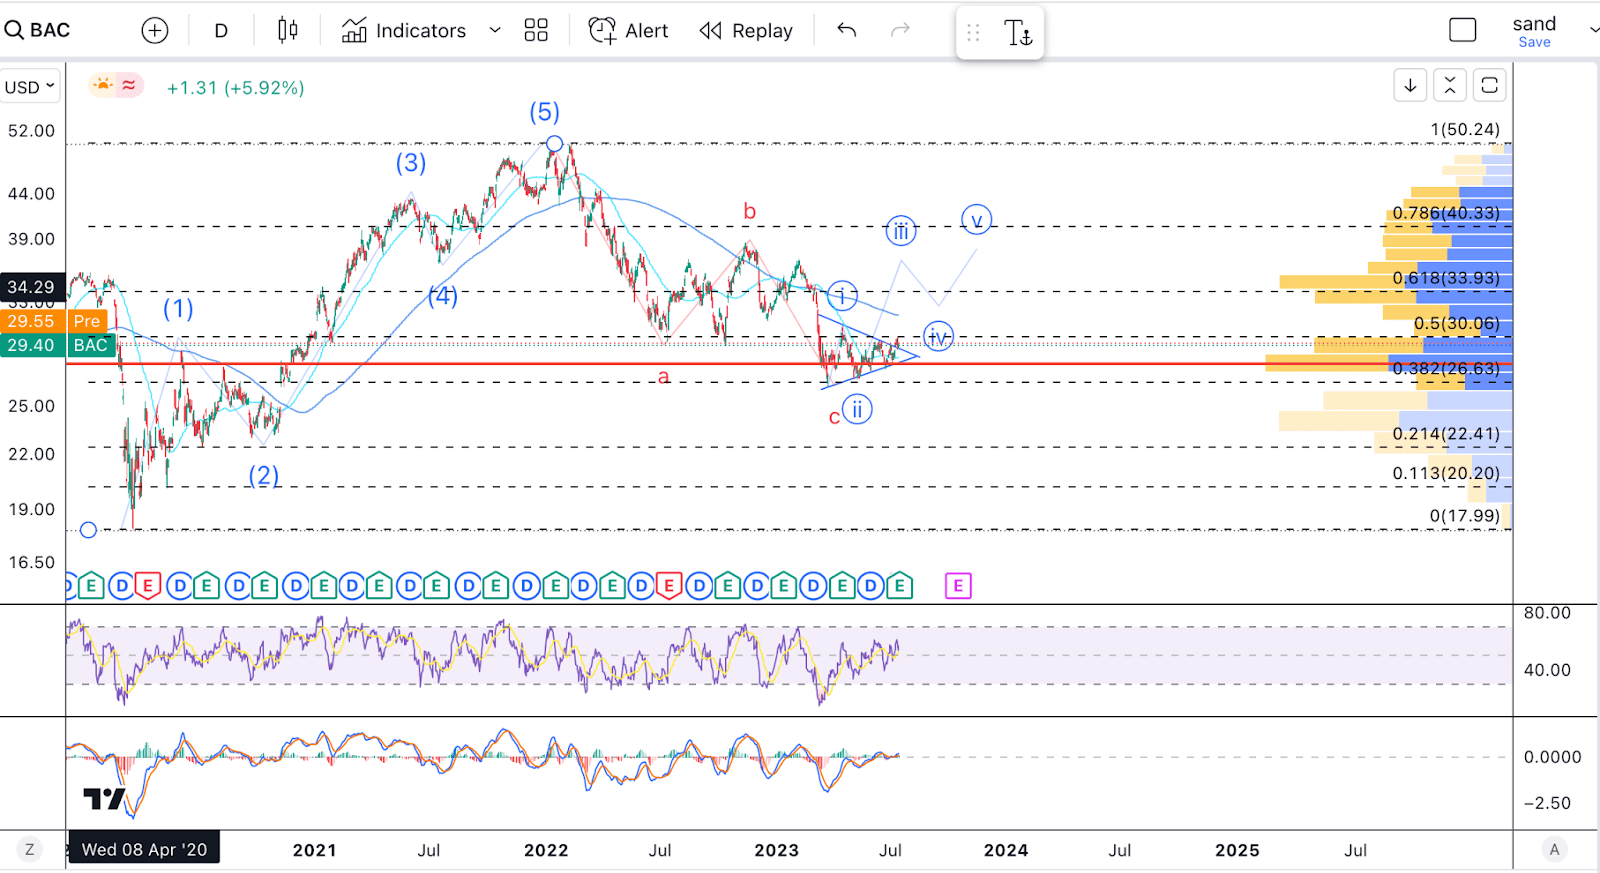Screen dimensions: 1600x873
Task: Toggle auto scale with A button
Action: 1554,850
